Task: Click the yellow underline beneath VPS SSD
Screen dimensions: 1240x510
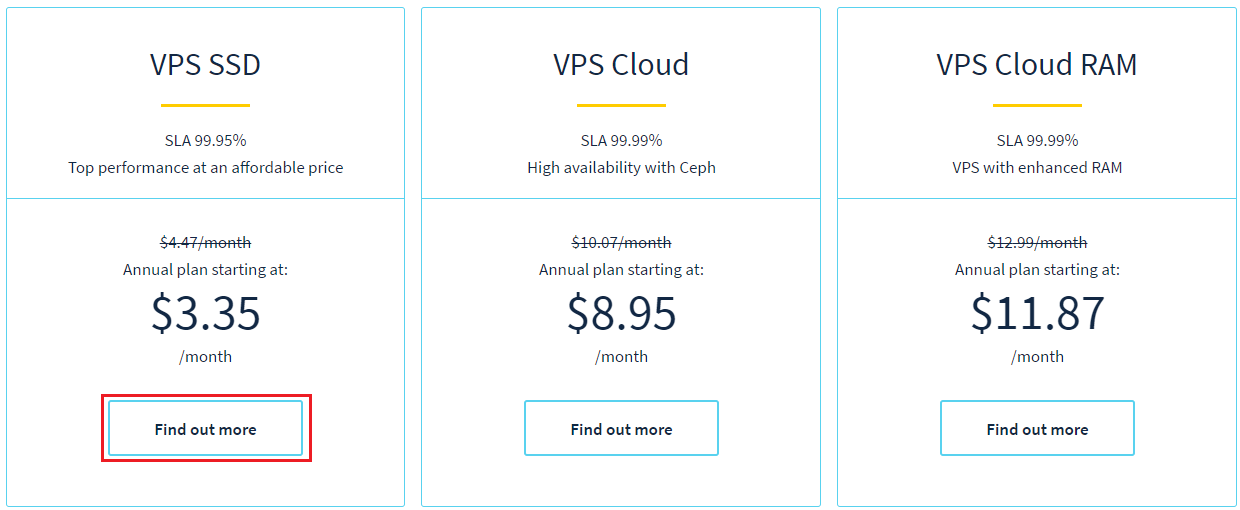Action: tap(205, 105)
